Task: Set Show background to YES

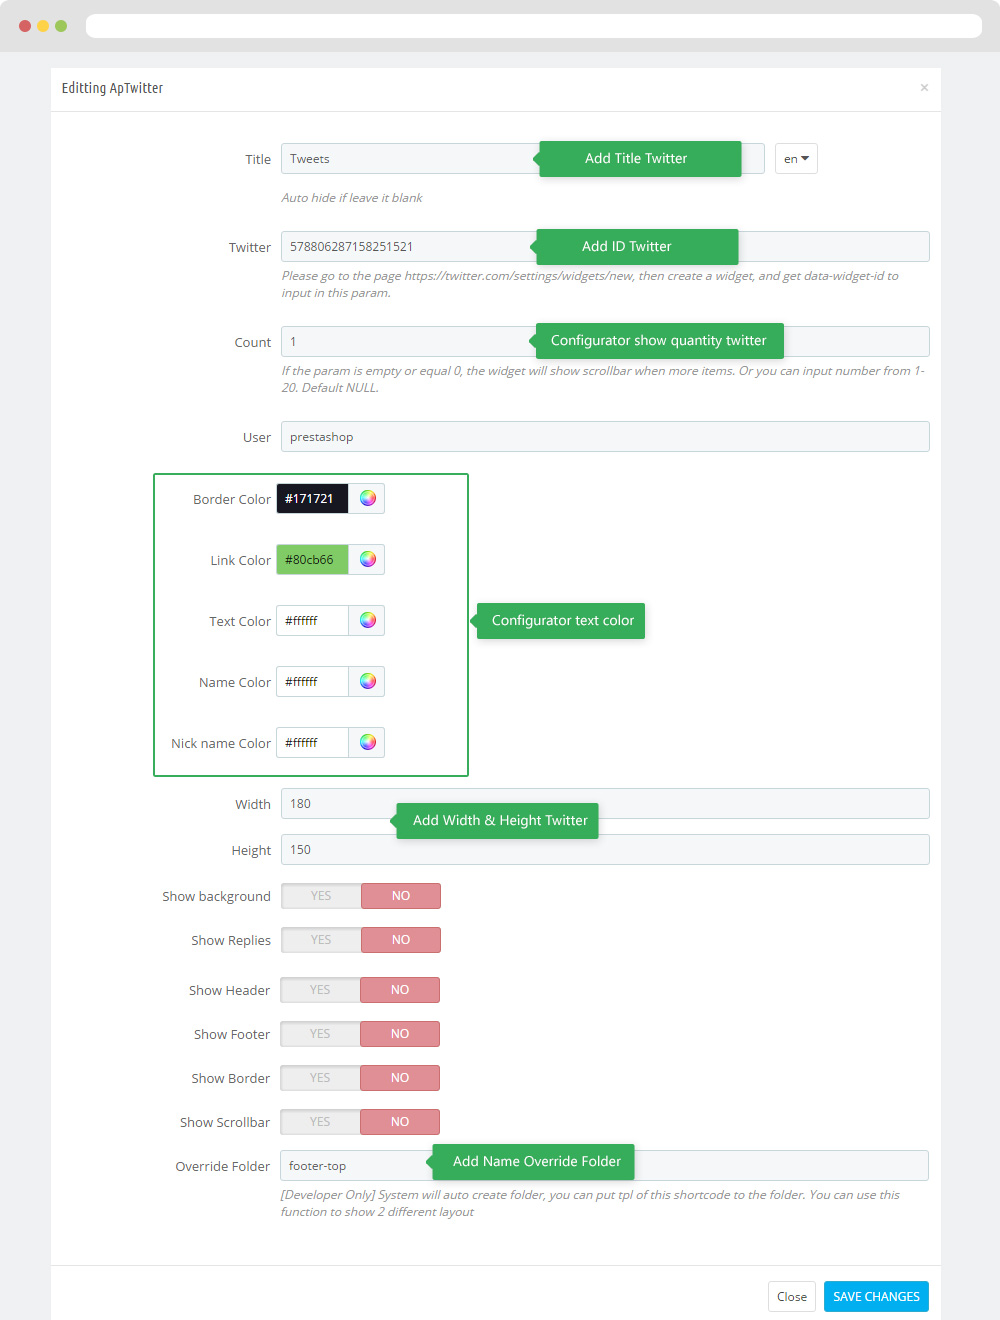Action: click(x=321, y=896)
